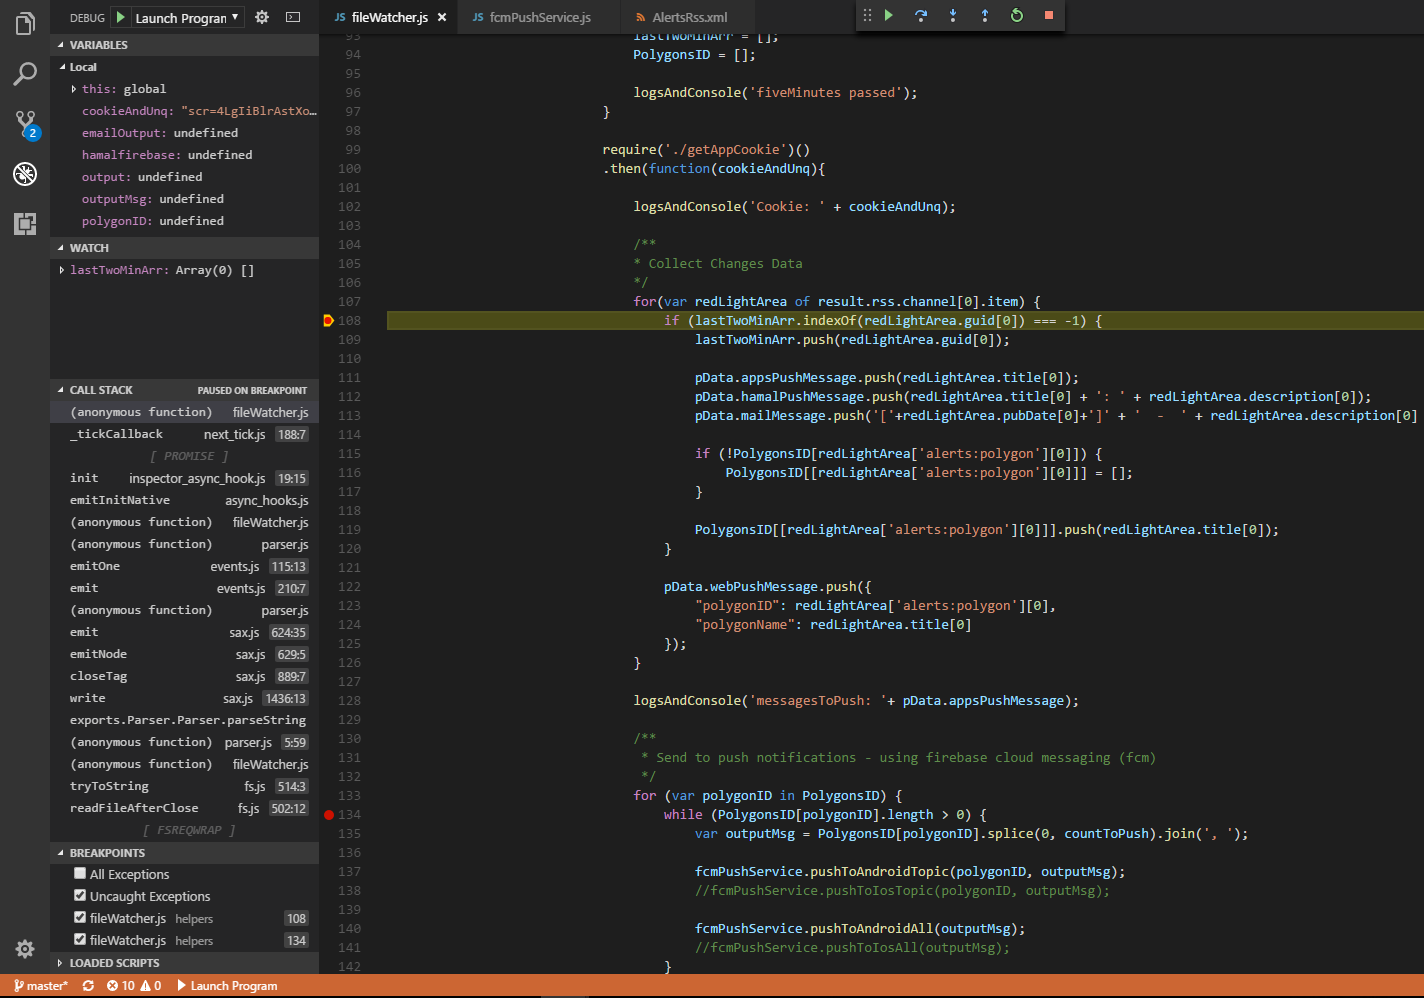Image resolution: width=1424 pixels, height=998 pixels.
Task: Click the Step Over debug icon
Action: click(921, 15)
